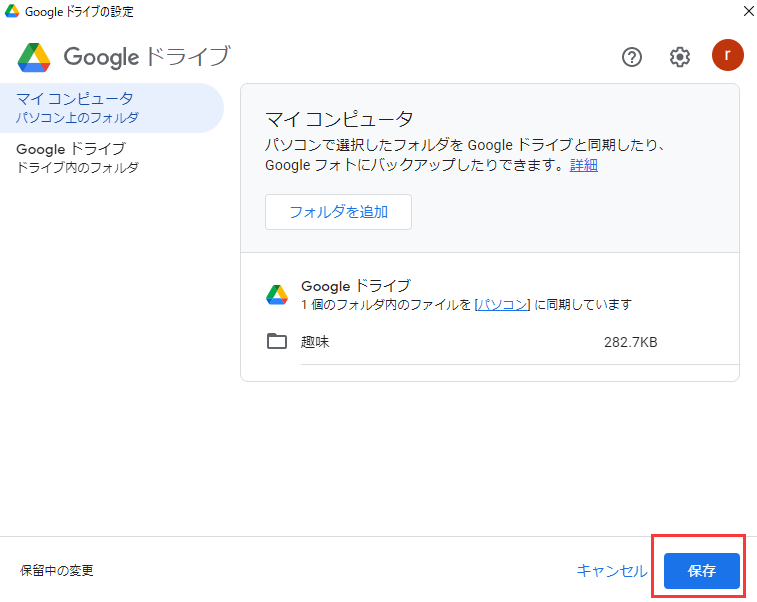Open the Help question mark icon
Image resolution: width=757 pixels, height=602 pixels.
click(632, 57)
